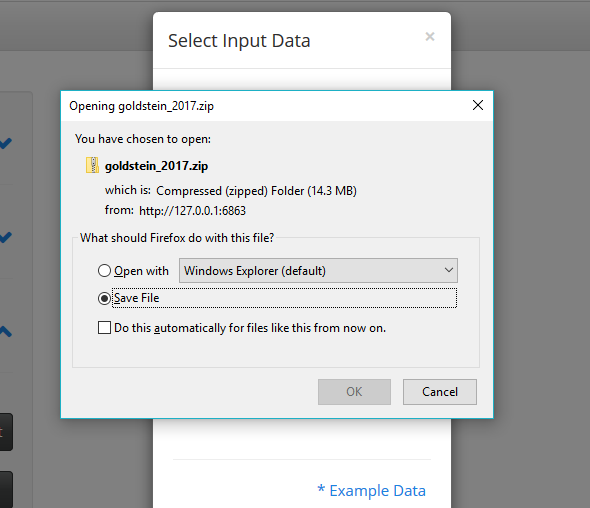Screen dimensions: 590x508
Task: Expand the application list dropdown arrow
Action: (449, 270)
